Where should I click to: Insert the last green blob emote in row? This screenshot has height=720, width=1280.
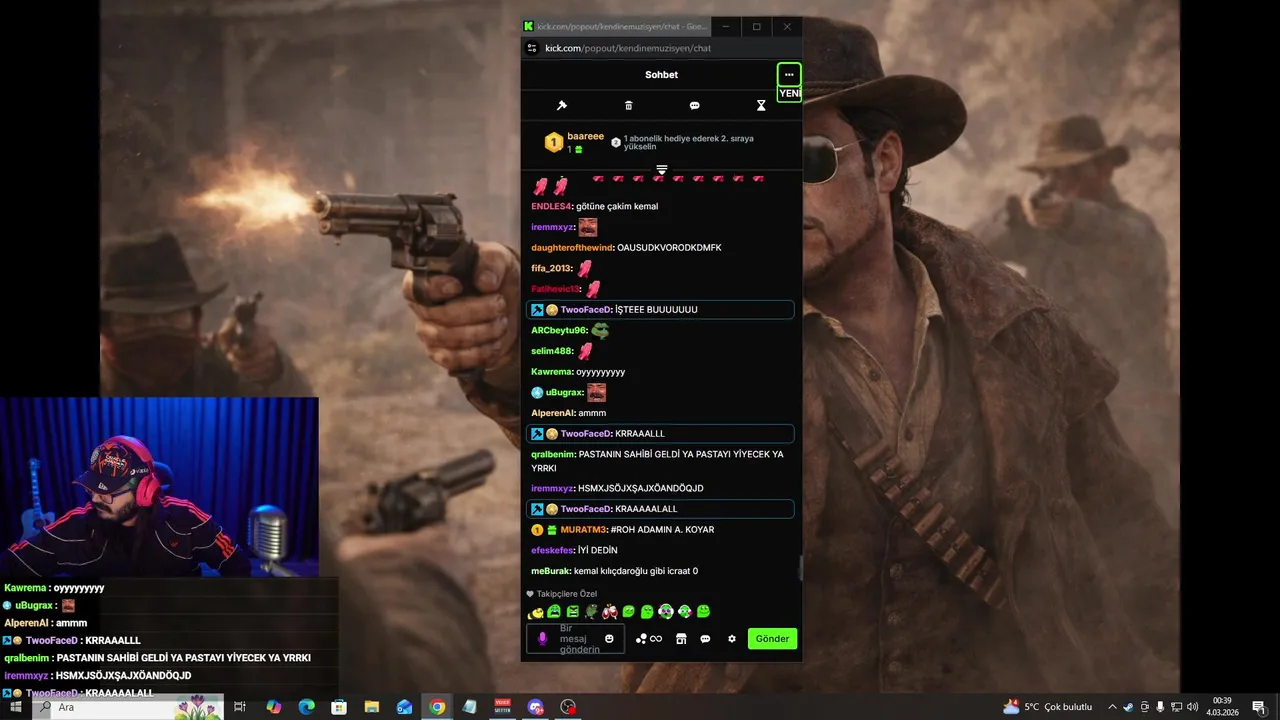click(x=703, y=611)
